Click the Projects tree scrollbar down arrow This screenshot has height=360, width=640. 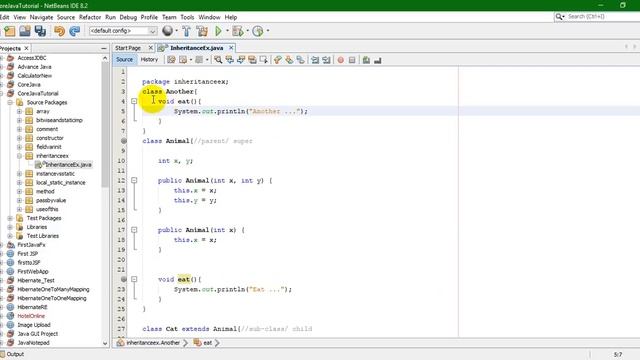pos(105,343)
